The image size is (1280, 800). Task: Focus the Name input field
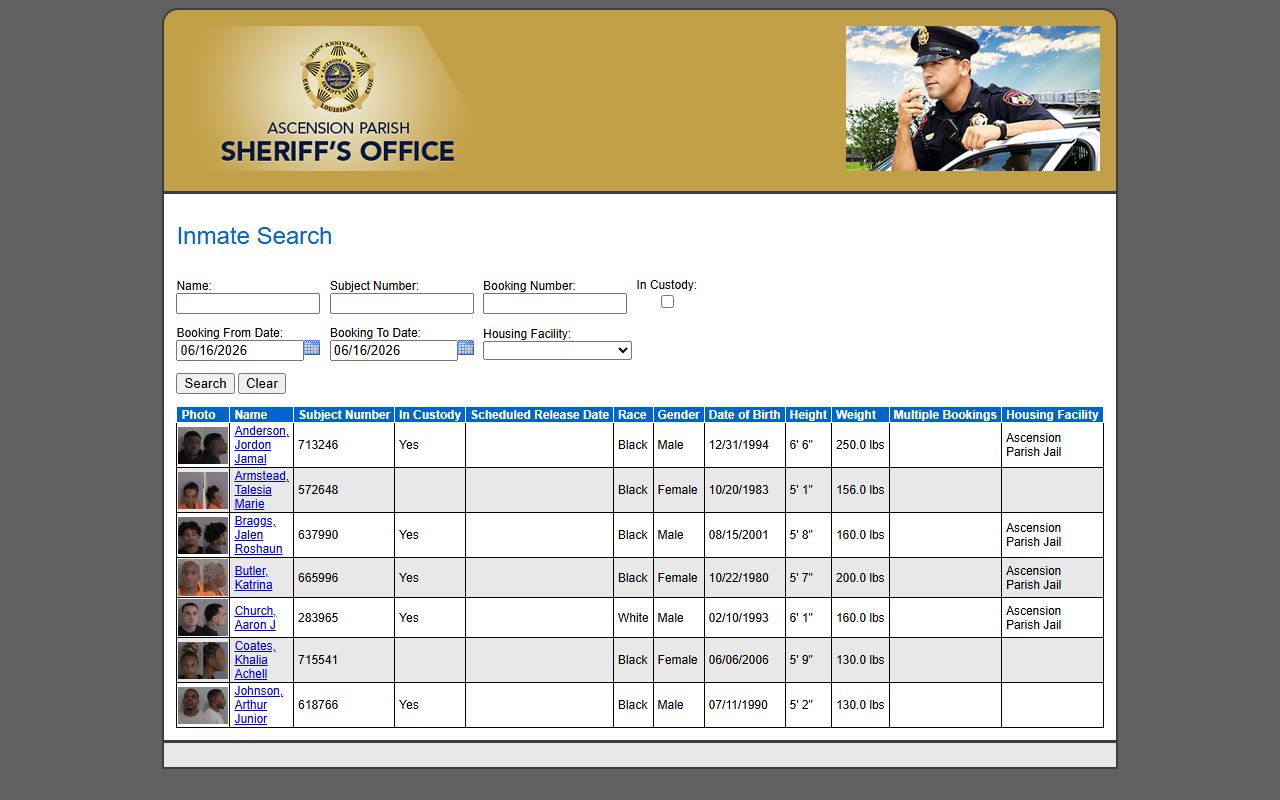tap(248, 303)
